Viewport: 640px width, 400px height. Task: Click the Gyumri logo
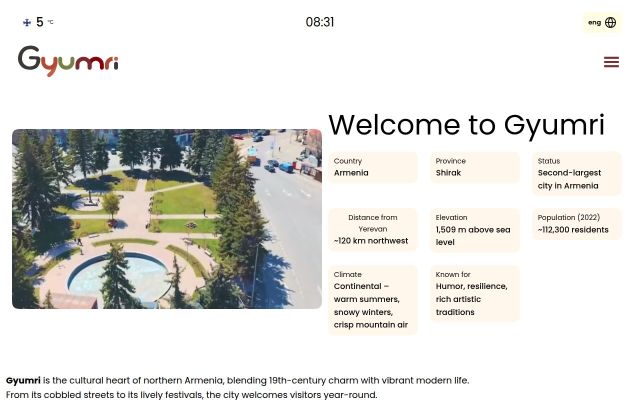68,61
